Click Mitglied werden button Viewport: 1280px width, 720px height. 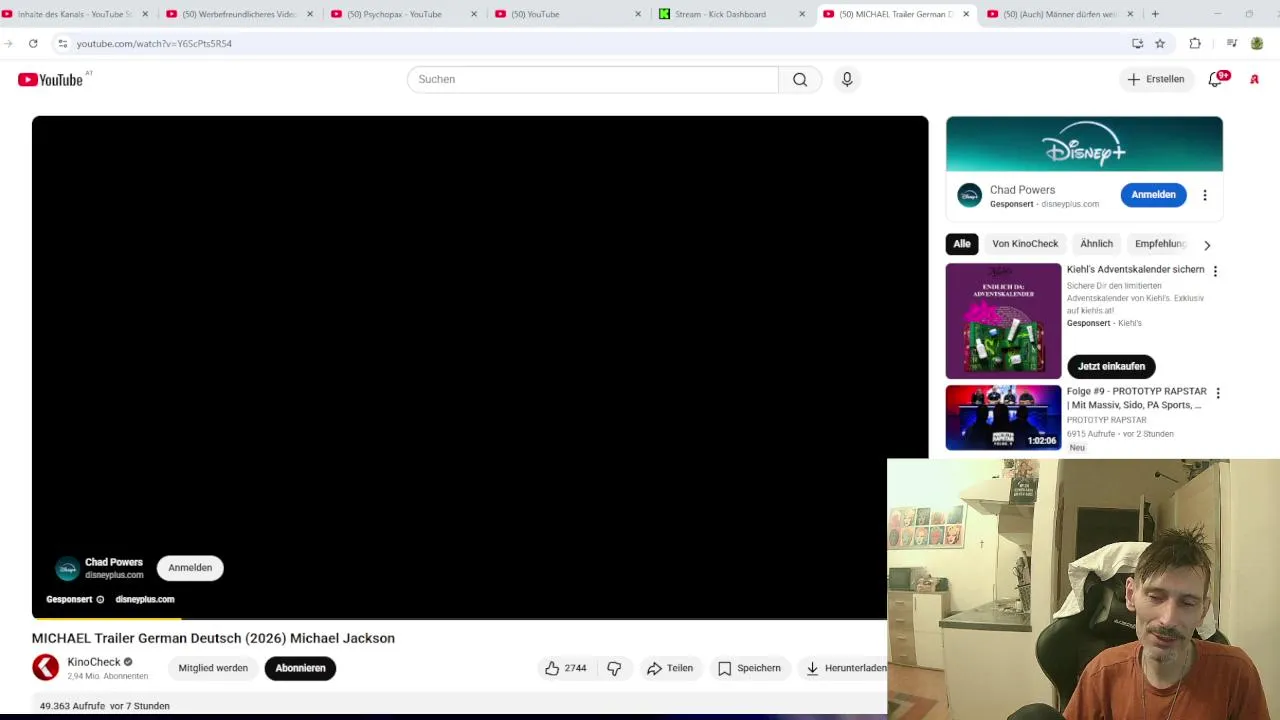[213, 668]
